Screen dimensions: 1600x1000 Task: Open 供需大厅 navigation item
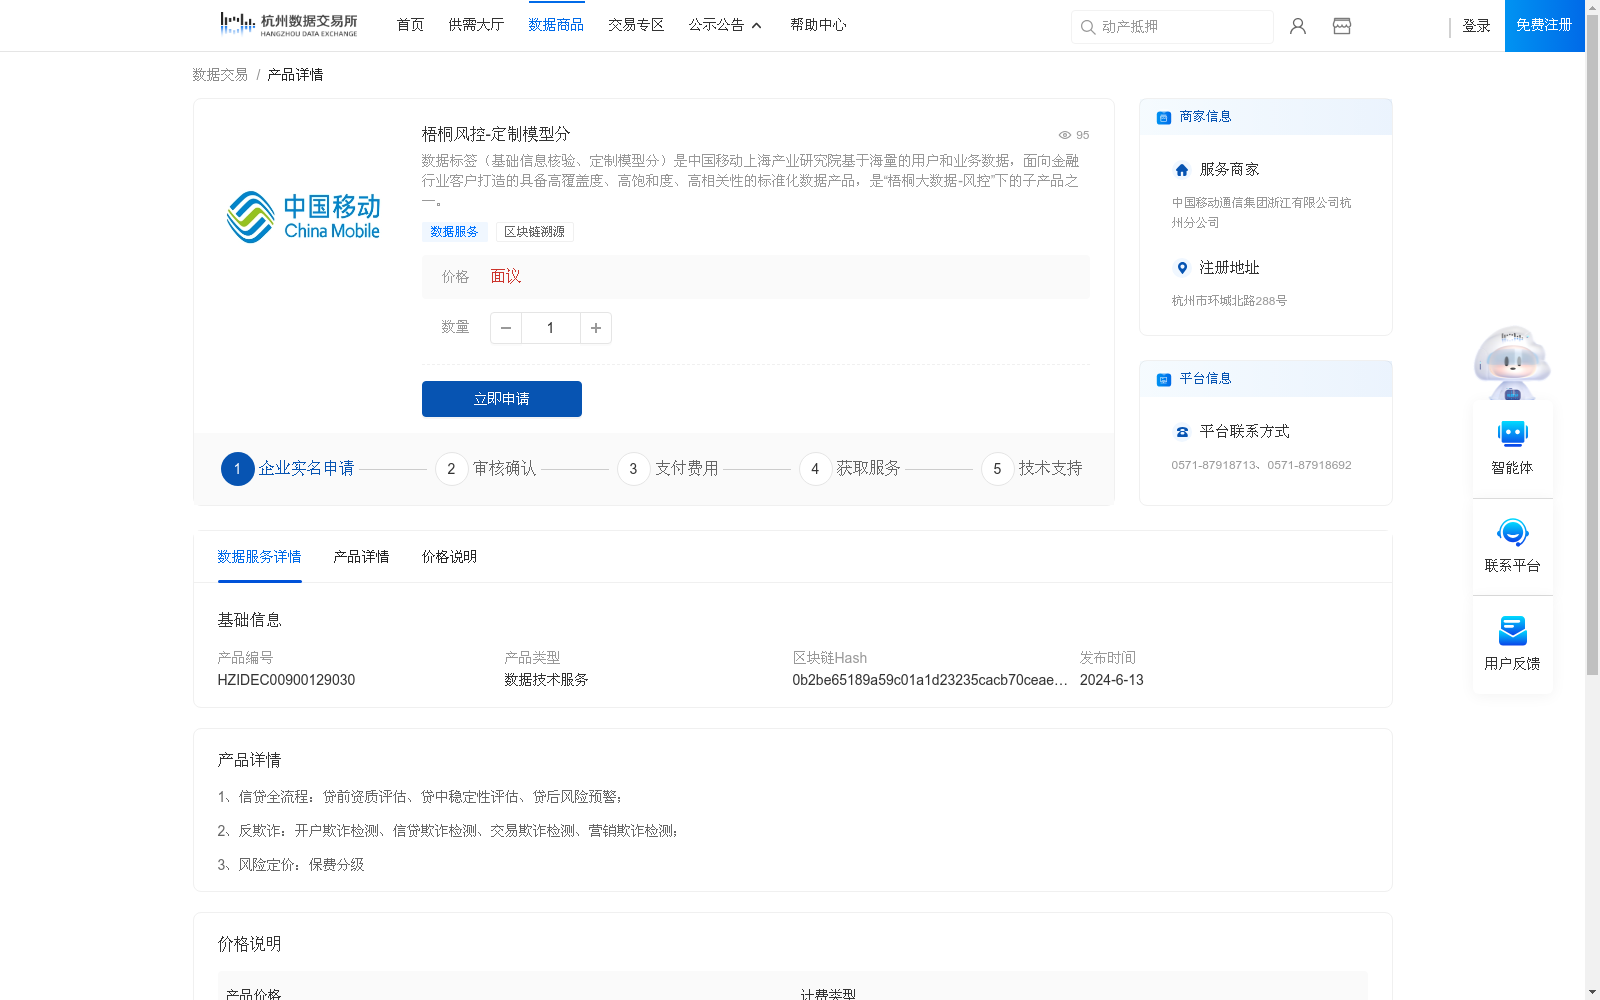click(x=476, y=25)
